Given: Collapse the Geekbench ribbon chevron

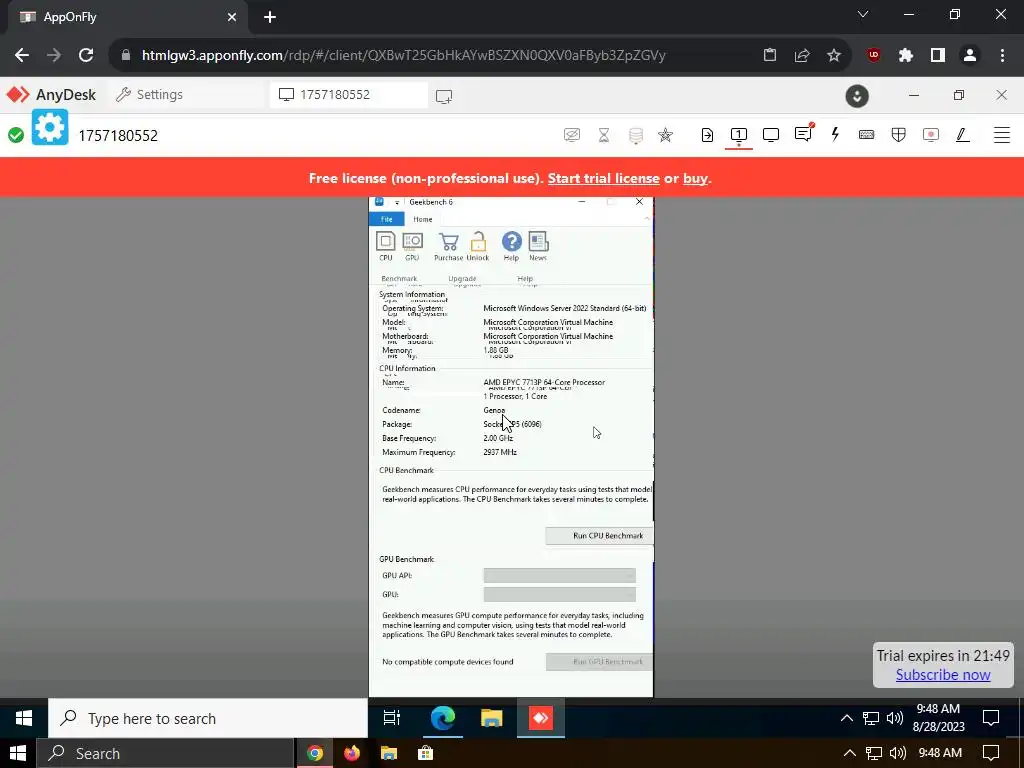Looking at the screenshot, I should [x=647, y=219].
